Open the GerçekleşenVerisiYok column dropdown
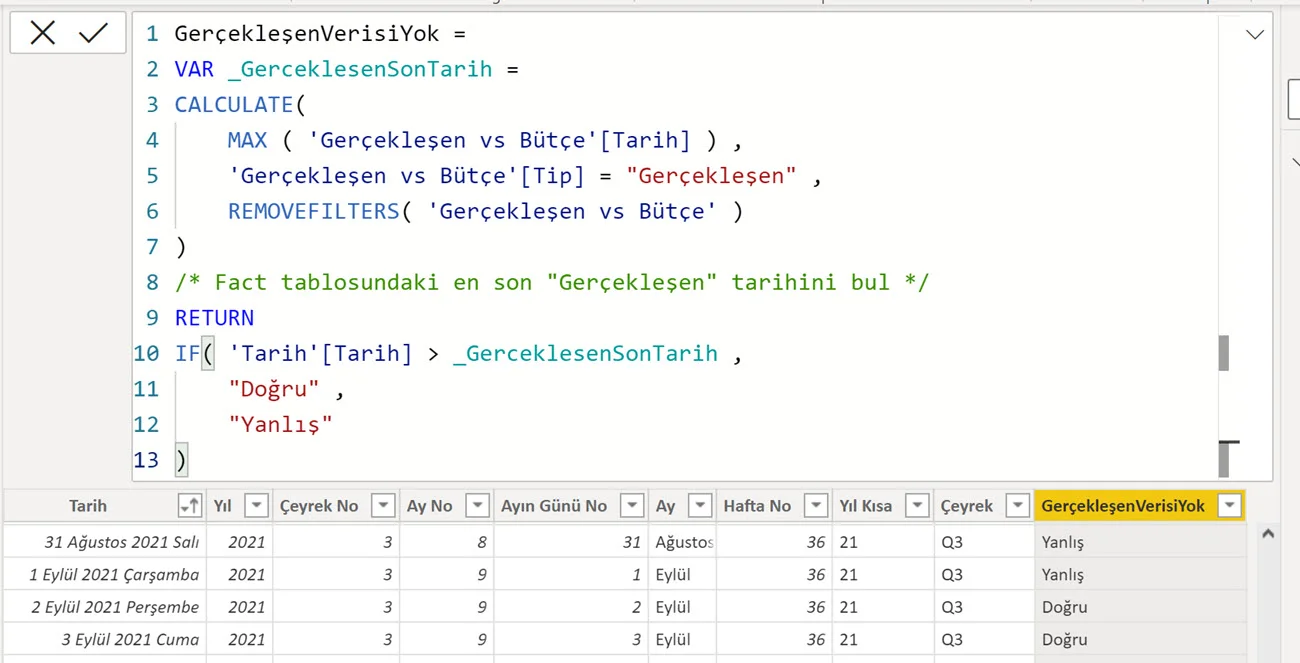The width and height of the screenshot is (1300, 663). pyautogui.click(x=1228, y=507)
